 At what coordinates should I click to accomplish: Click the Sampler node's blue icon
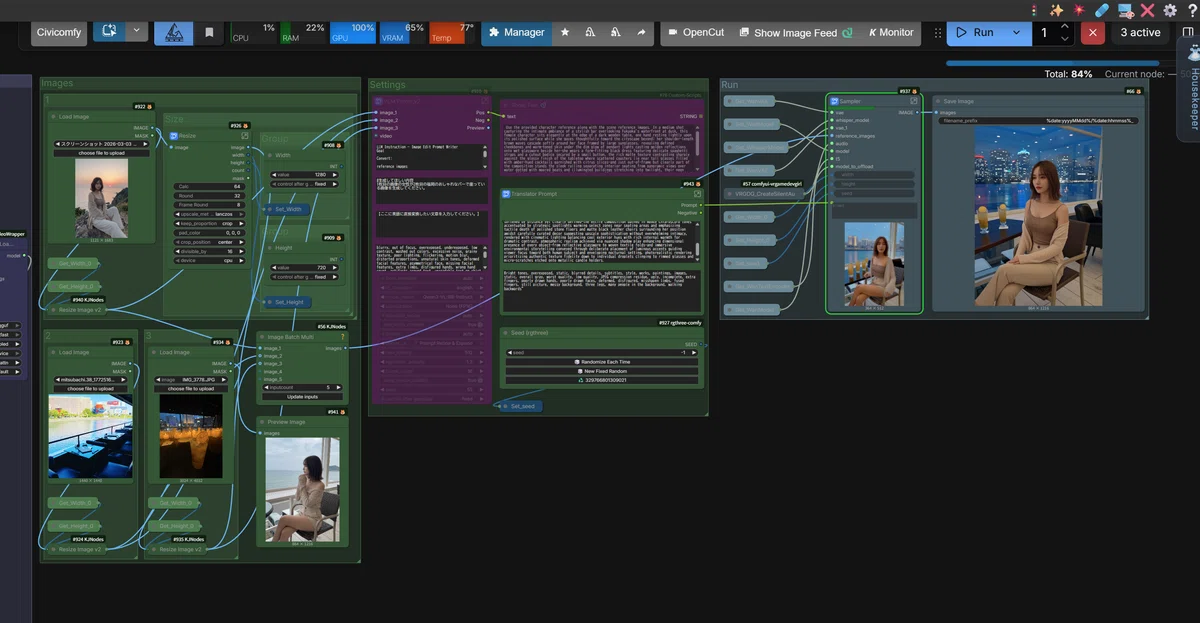[834, 101]
